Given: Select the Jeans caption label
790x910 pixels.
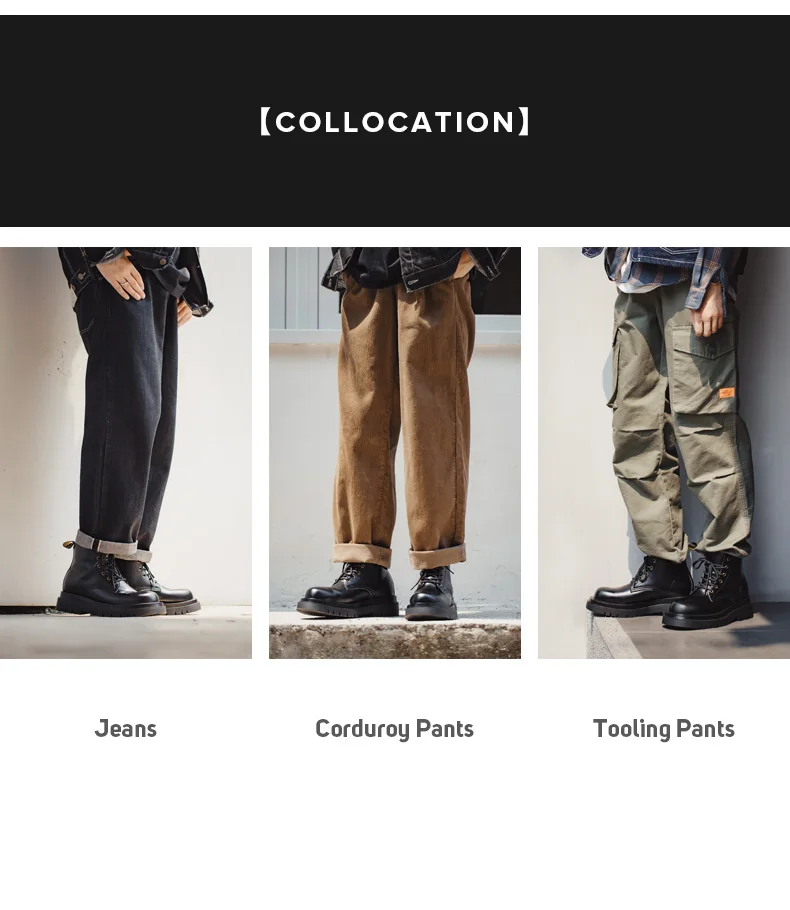Looking at the screenshot, I should point(125,729).
